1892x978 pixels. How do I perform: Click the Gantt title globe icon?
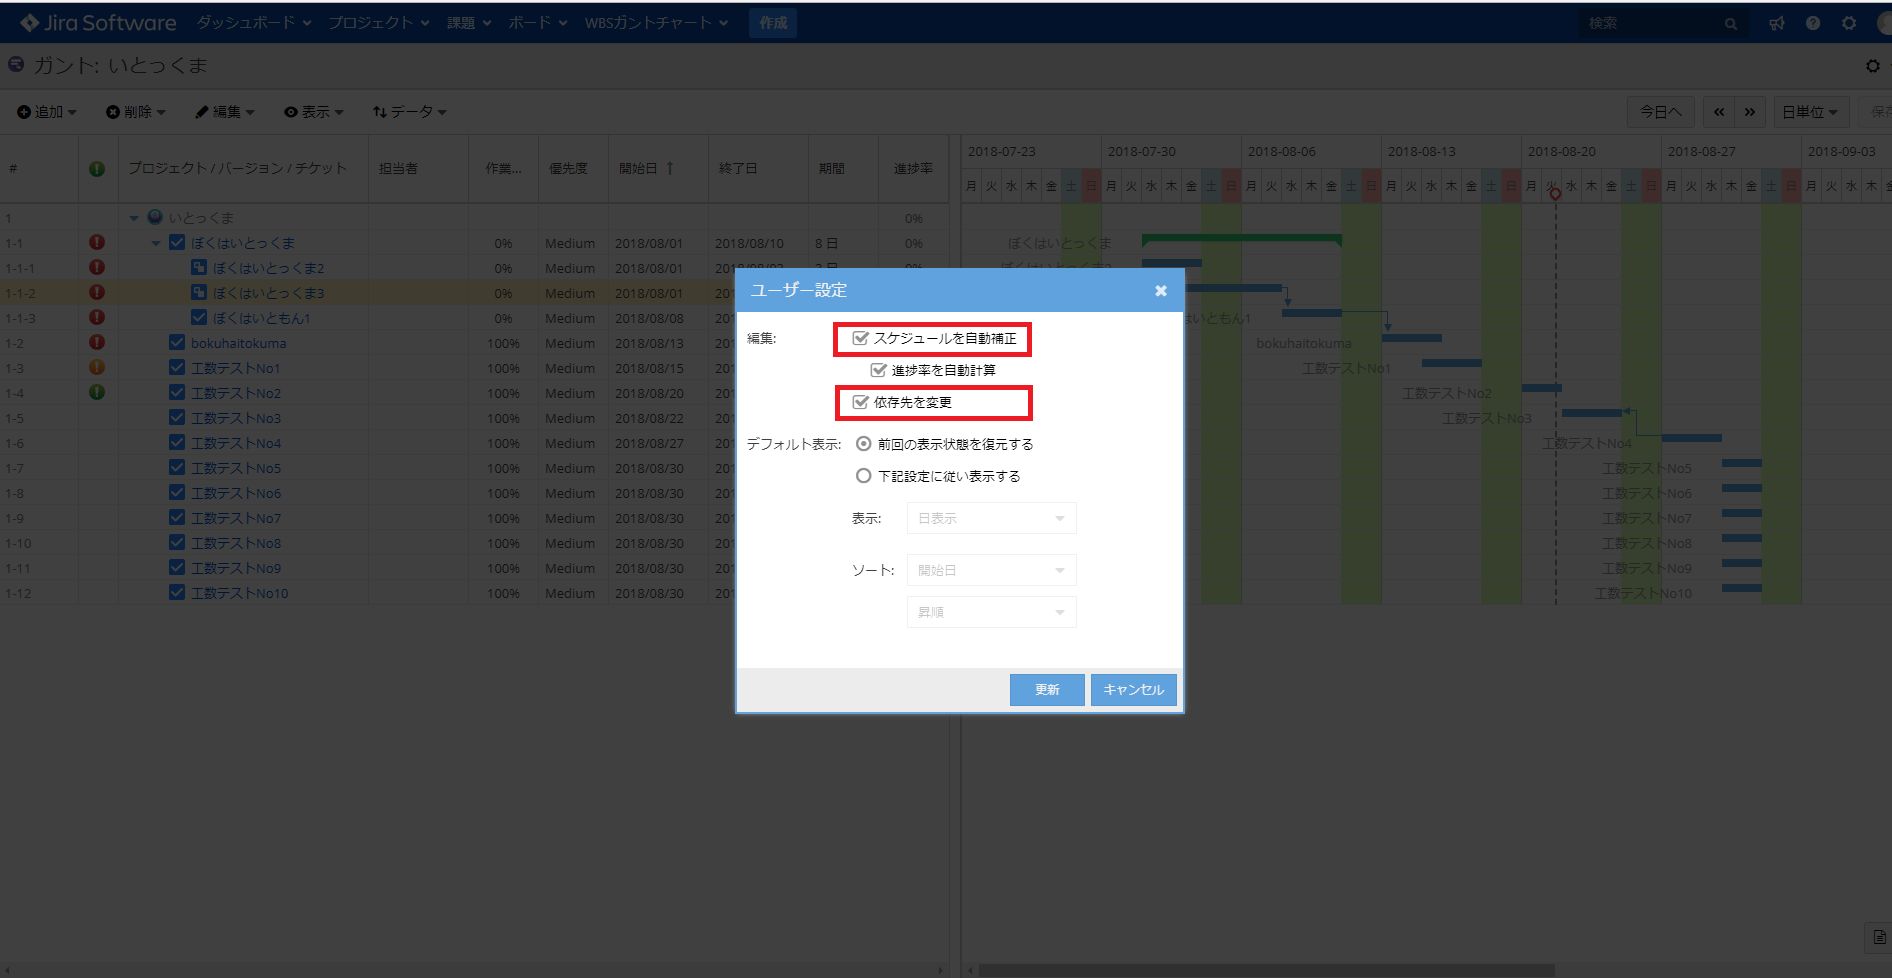16,65
